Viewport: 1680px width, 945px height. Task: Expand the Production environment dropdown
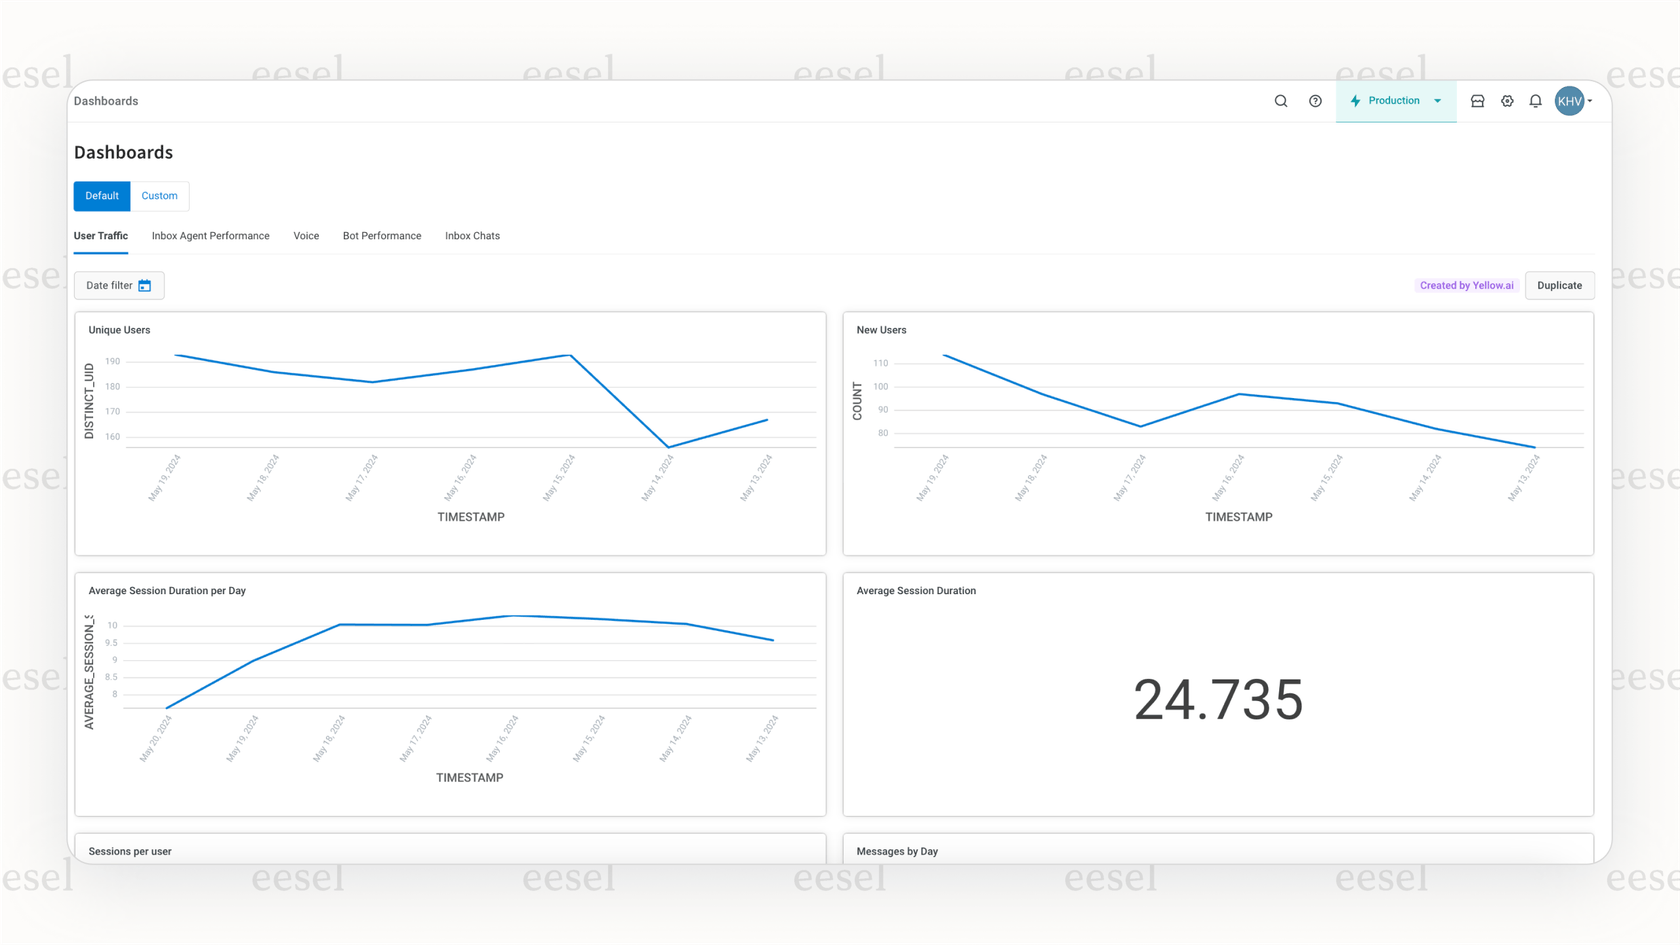tap(1437, 100)
